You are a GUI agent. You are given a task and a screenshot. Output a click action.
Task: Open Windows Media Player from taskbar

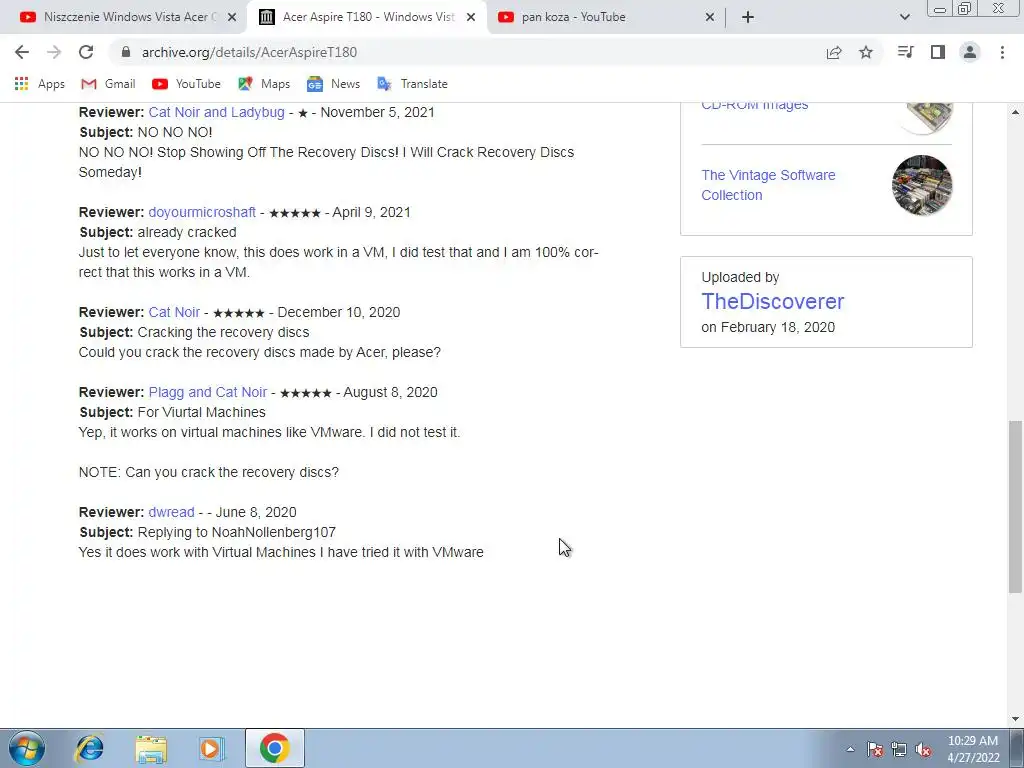[212, 748]
